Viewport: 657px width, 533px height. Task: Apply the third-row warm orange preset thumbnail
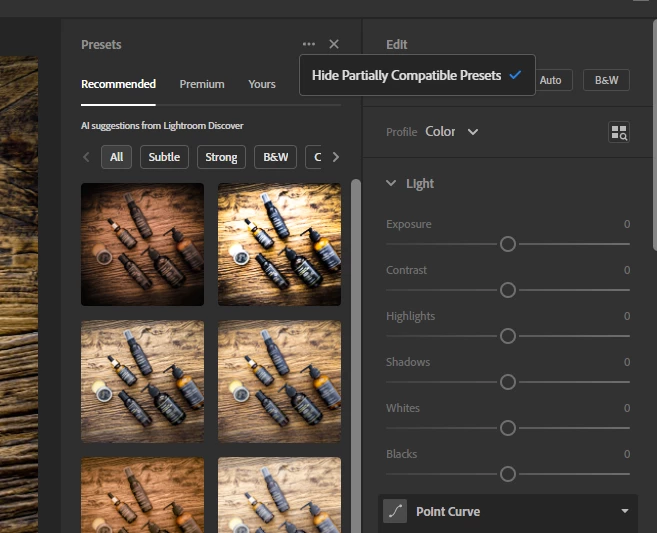coord(142,495)
